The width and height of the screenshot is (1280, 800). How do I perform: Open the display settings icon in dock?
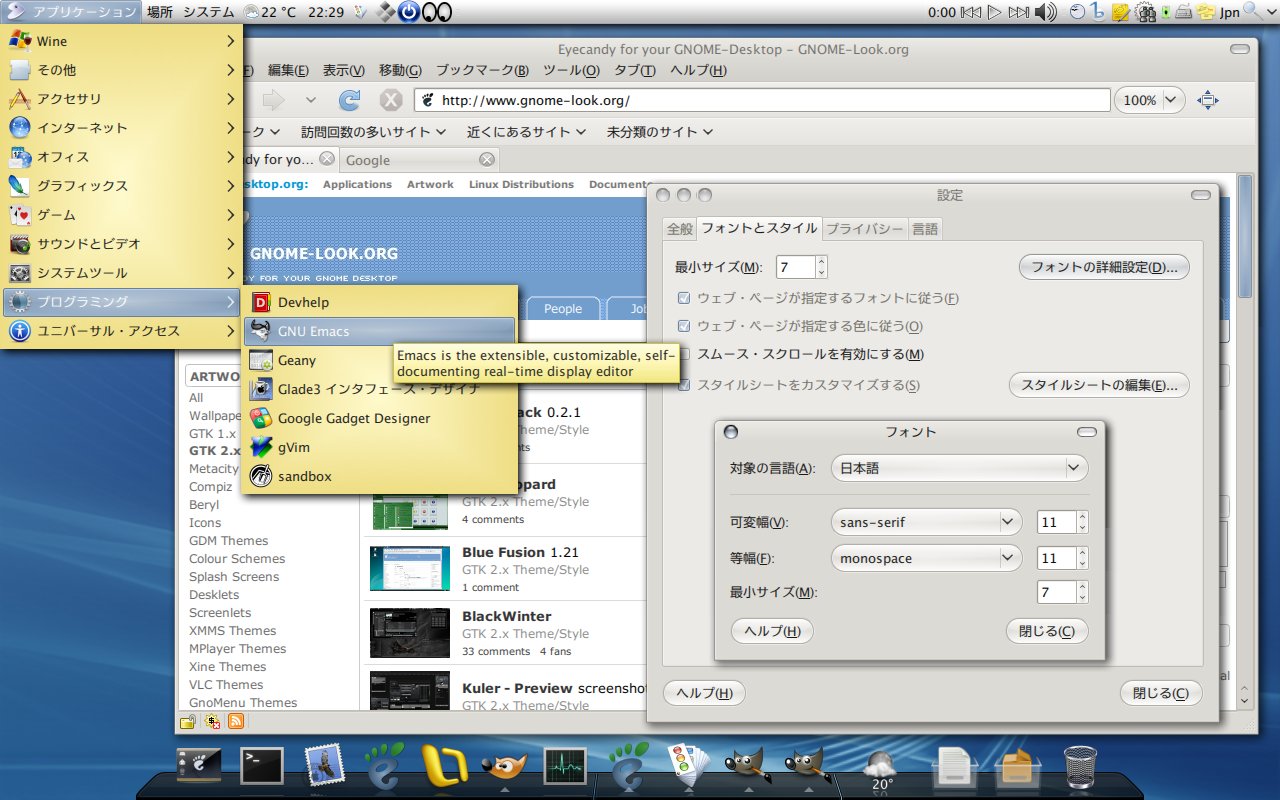(x=198, y=766)
